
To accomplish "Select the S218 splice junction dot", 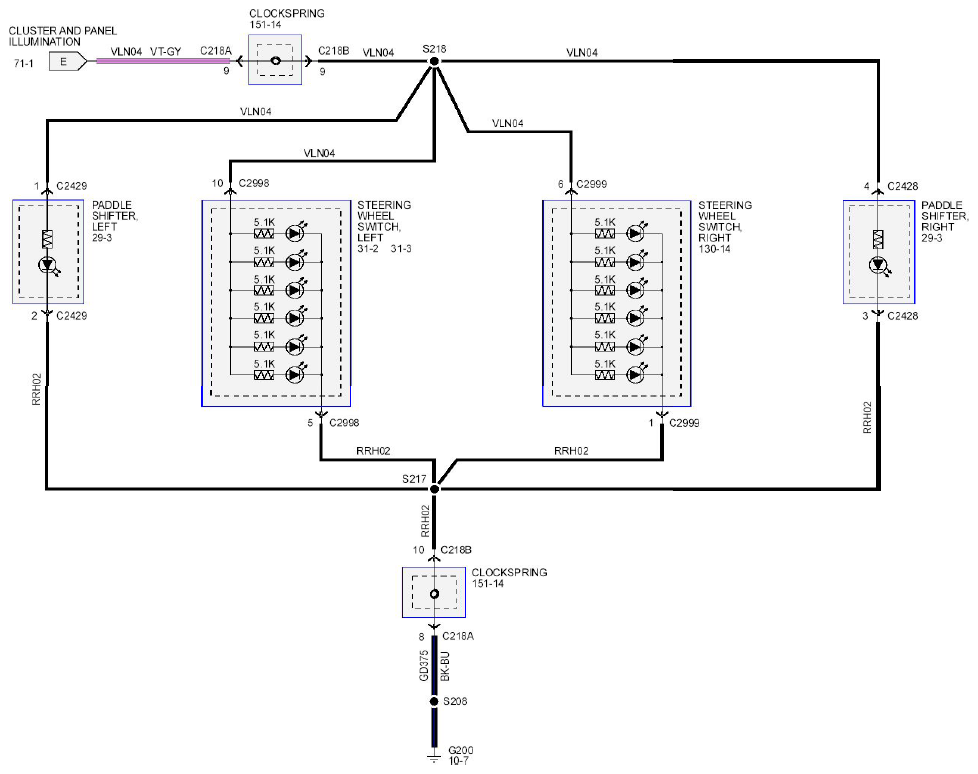I will click(434, 61).
